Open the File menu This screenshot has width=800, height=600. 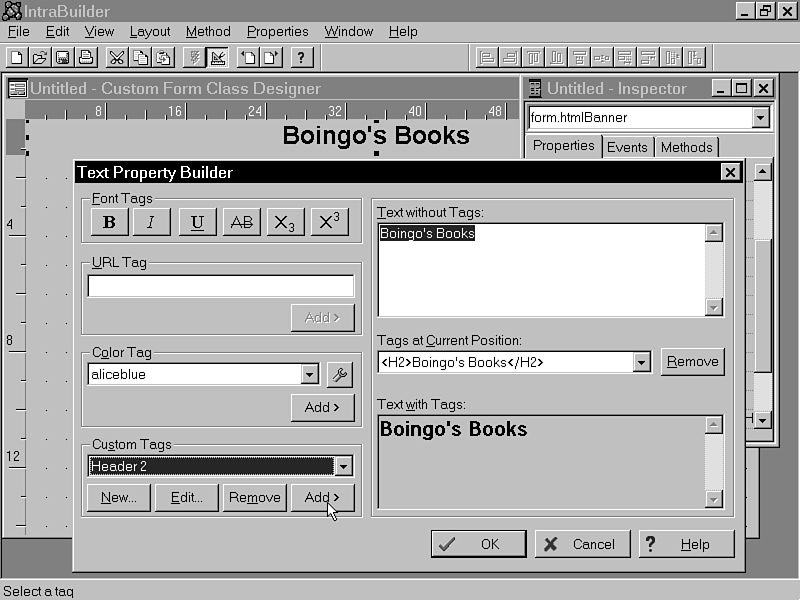point(18,32)
